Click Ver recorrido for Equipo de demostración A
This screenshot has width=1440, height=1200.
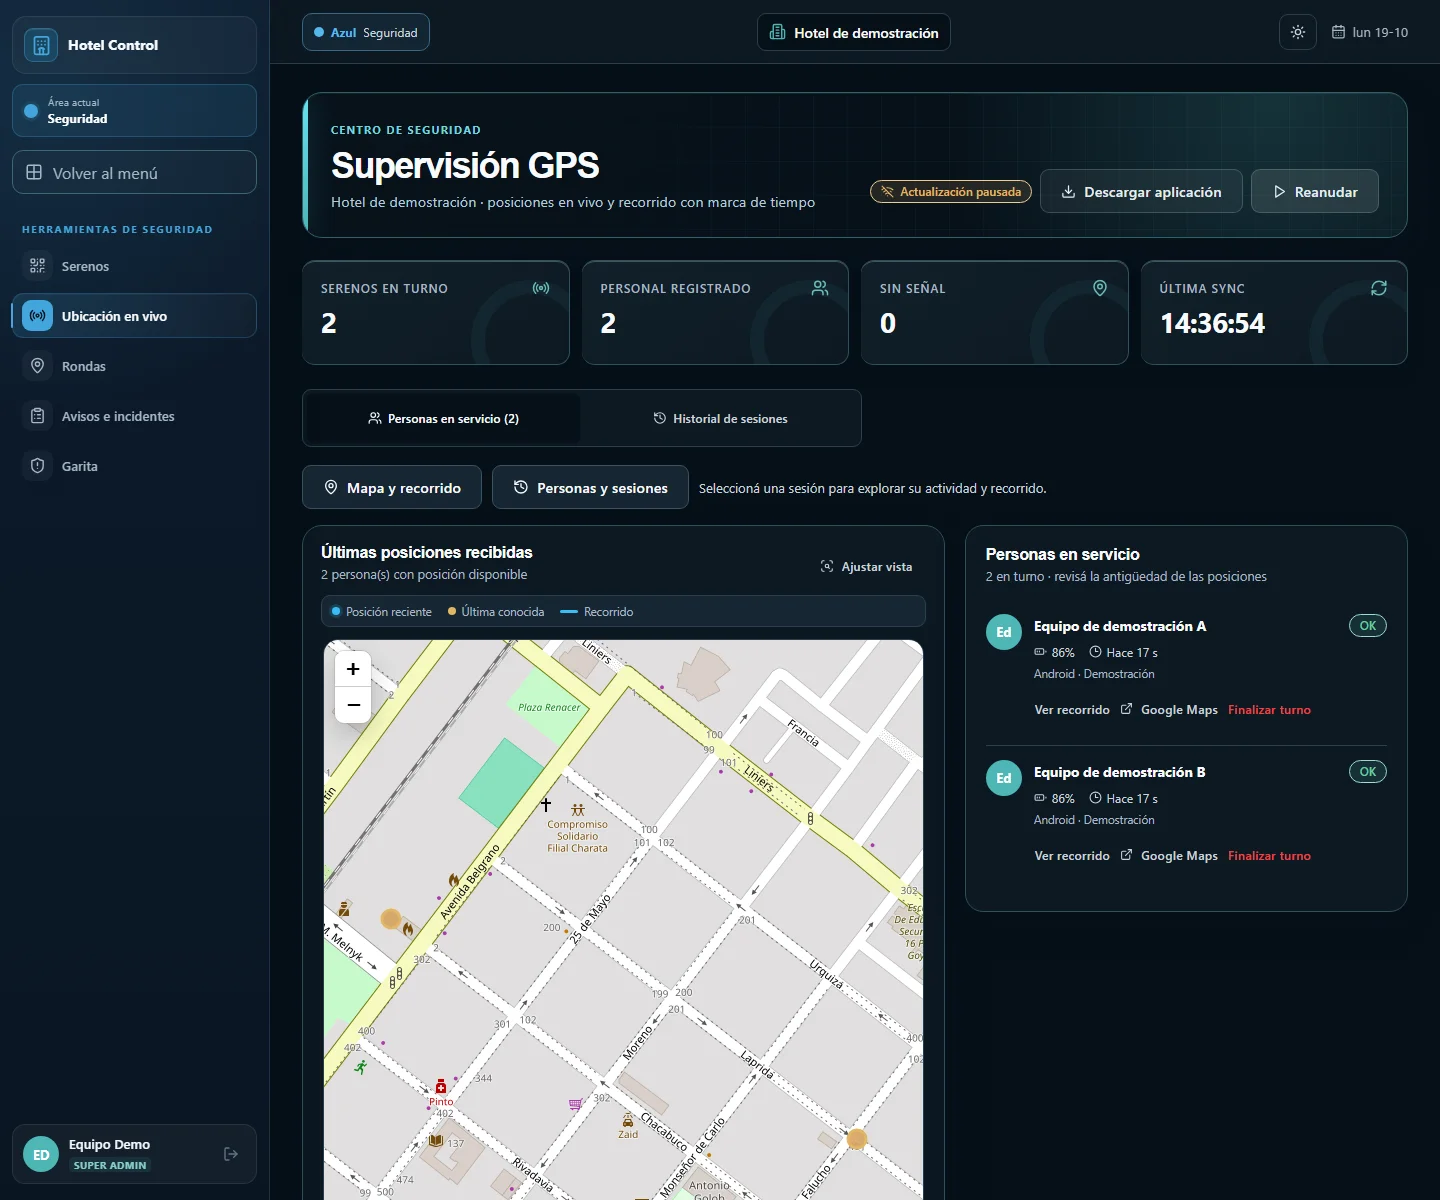1072,710
